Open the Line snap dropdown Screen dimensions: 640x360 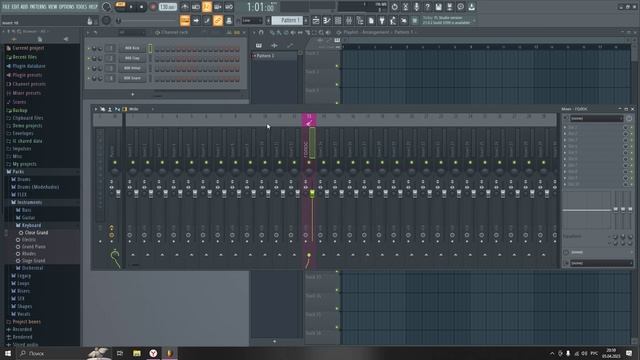click(x=252, y=20)
